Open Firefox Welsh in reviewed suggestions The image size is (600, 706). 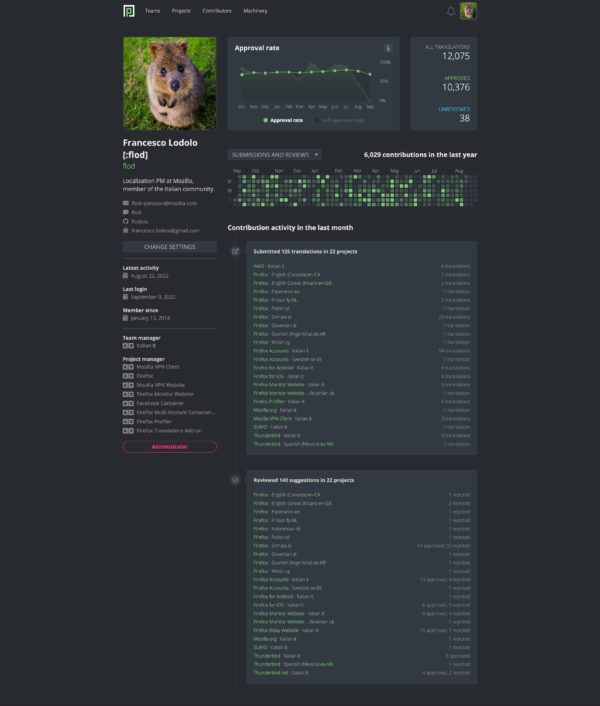[x=271, y=571]
